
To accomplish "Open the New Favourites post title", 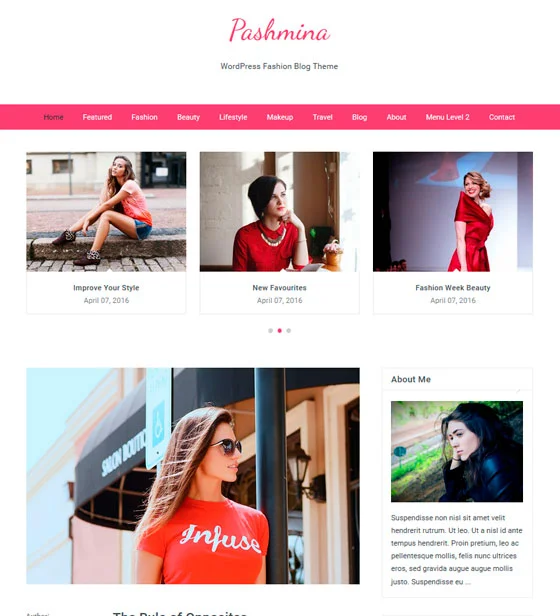I will coord(279,288).
